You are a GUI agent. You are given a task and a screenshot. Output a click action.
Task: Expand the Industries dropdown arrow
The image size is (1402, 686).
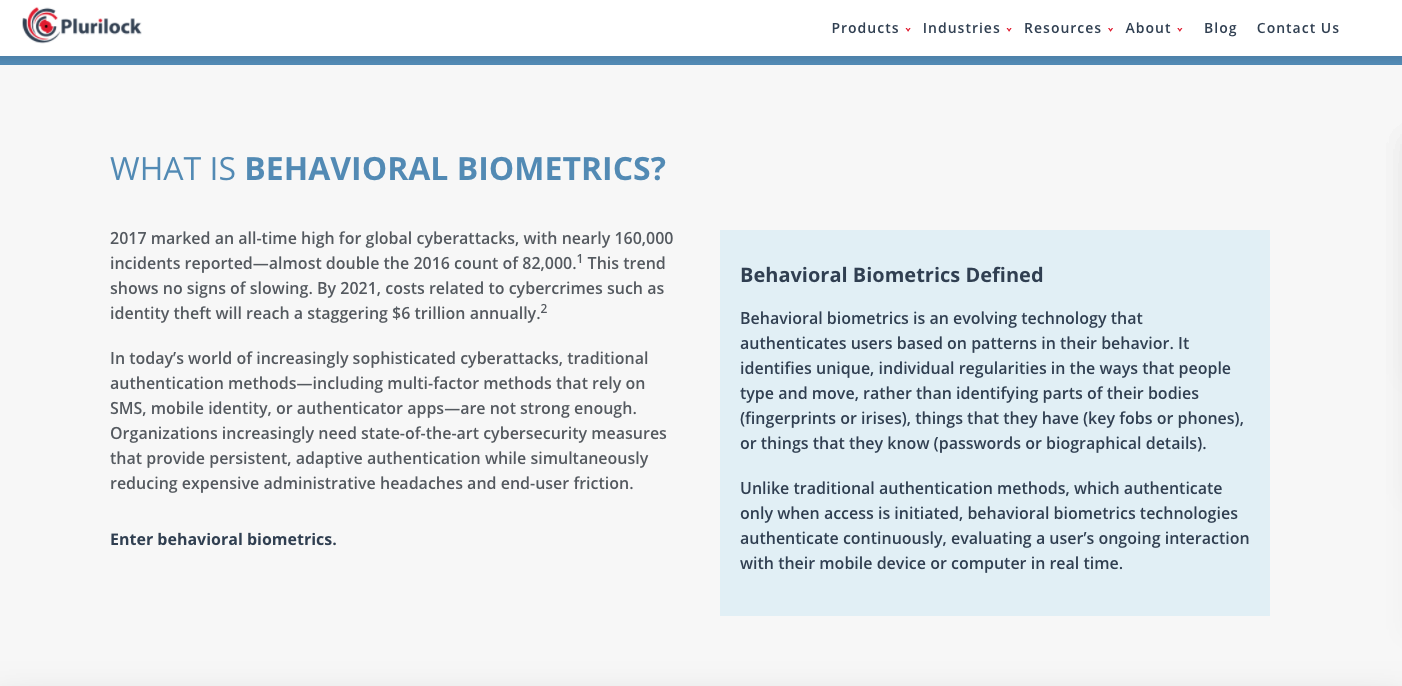tap(1009, 30)
